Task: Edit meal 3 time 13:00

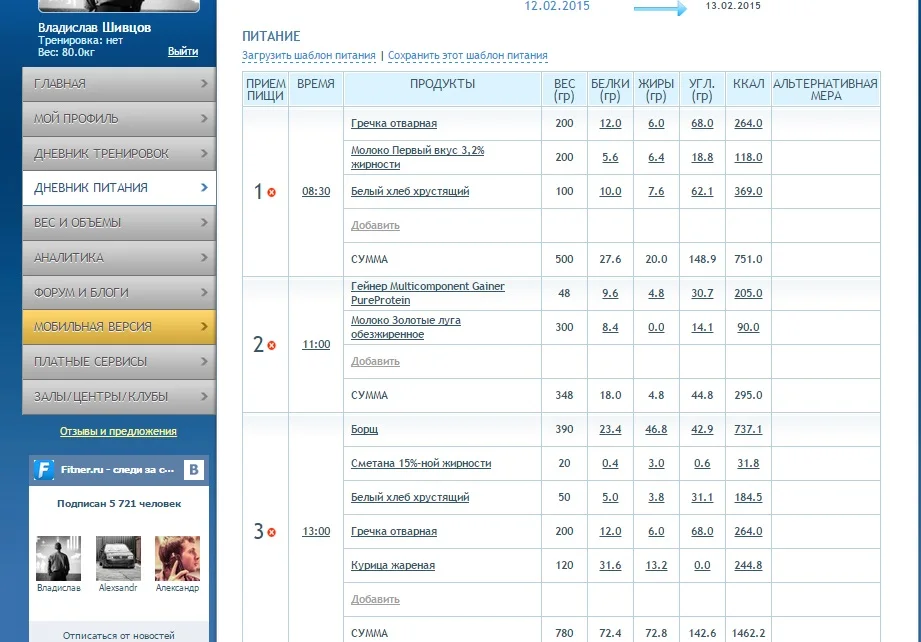Action: pos(316,531)
